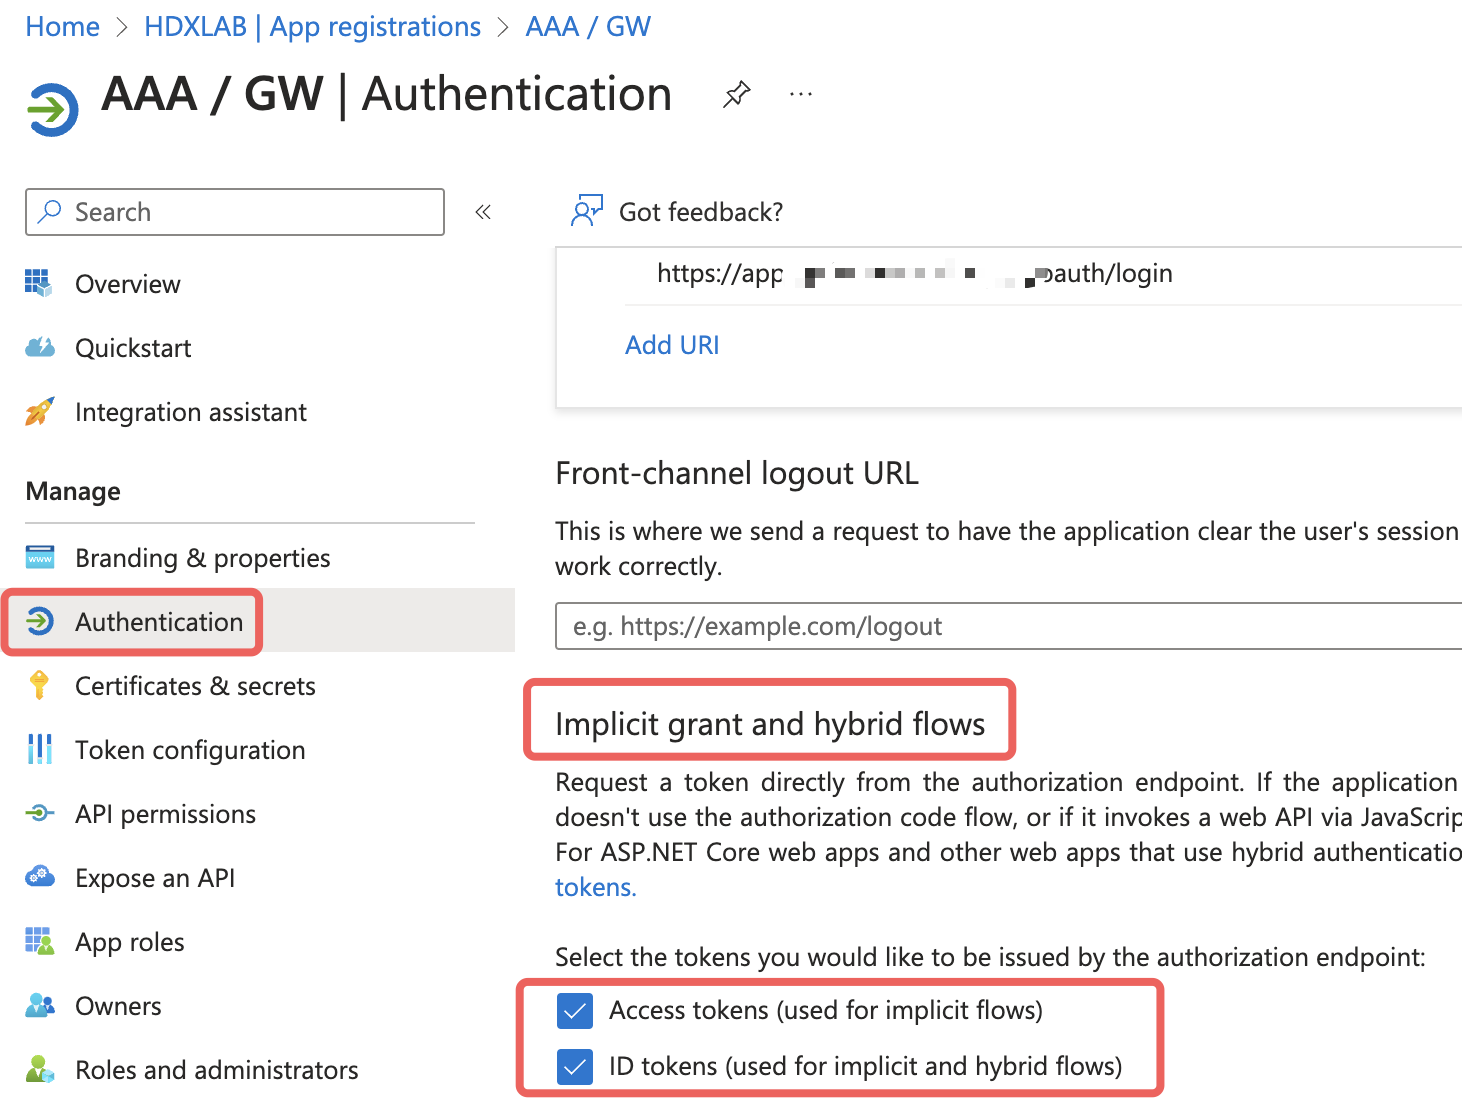Open the Expose an API icon
Viewport: 1462px width, 1102px height.
40,877
